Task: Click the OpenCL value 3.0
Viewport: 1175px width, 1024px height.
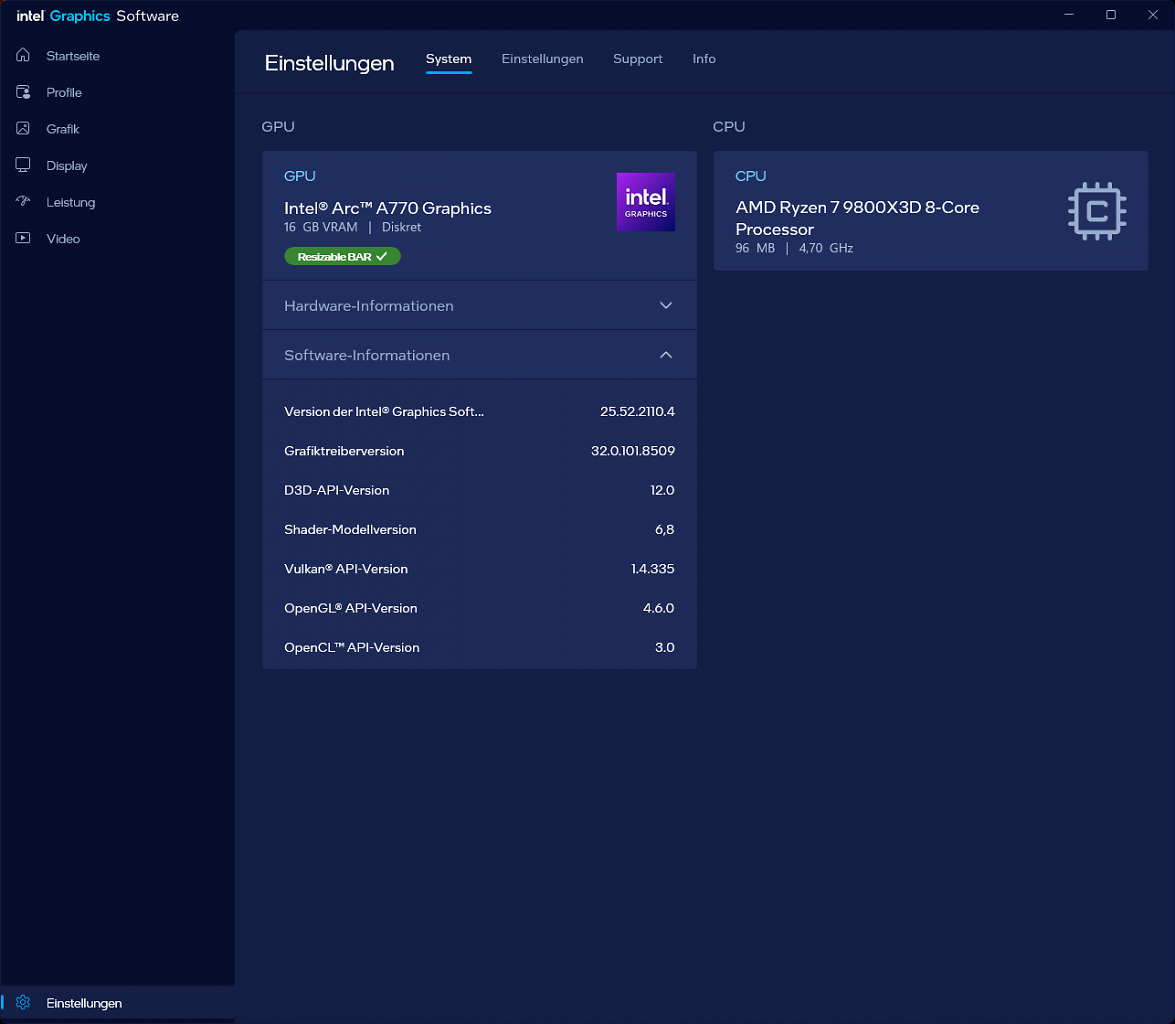Action: (665, 648)
